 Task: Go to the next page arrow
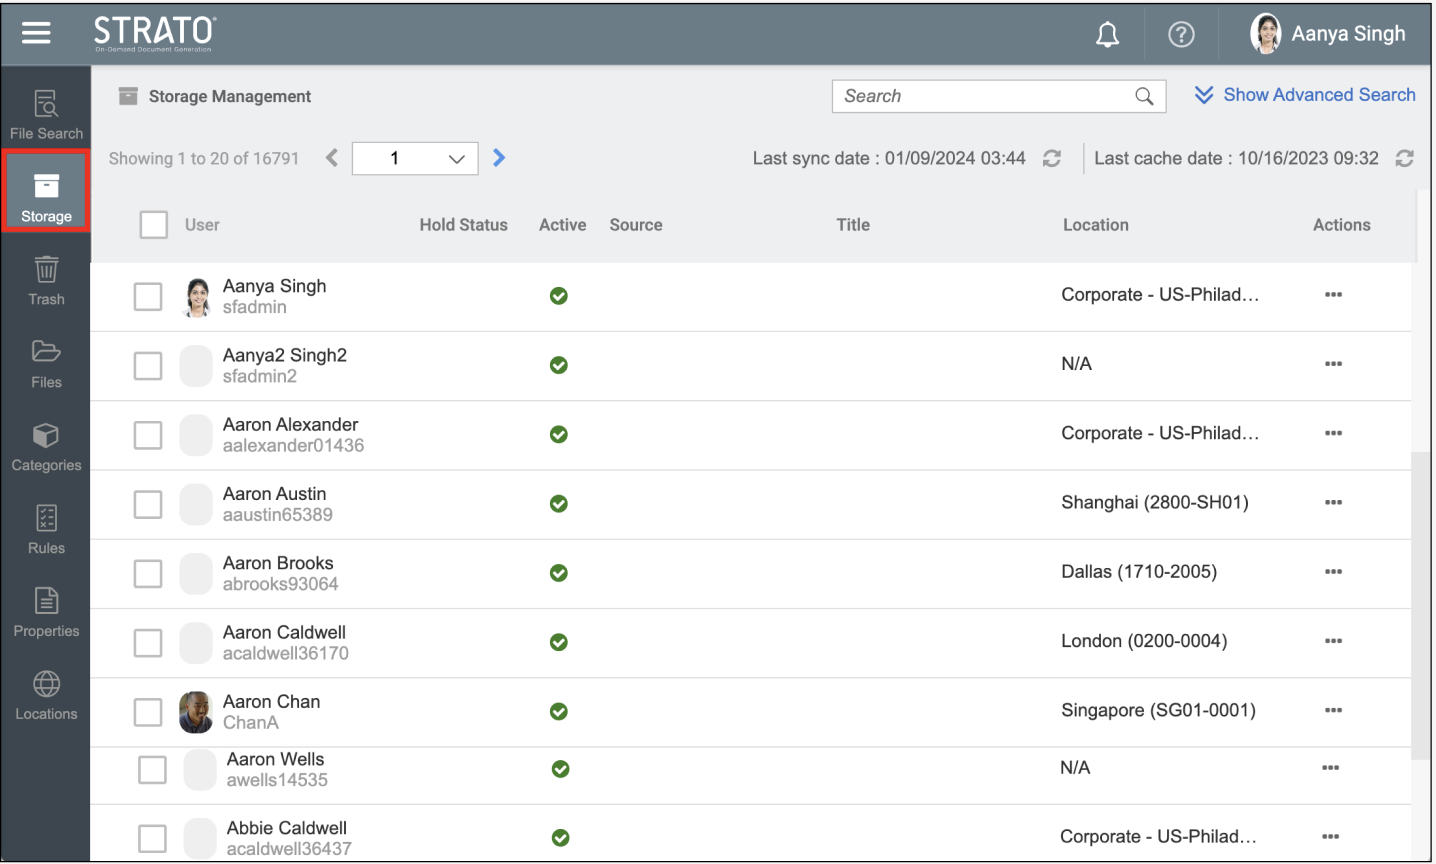click(499, 158)
